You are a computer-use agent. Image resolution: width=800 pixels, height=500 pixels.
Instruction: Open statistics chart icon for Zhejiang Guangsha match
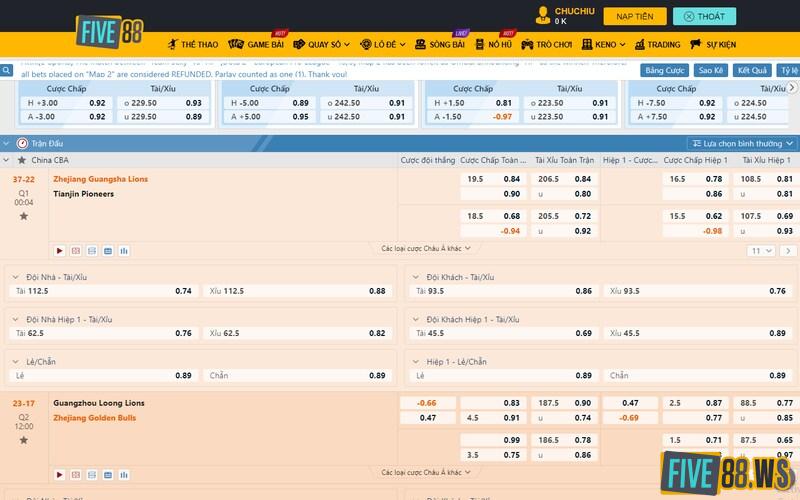[x=124, y=251]
